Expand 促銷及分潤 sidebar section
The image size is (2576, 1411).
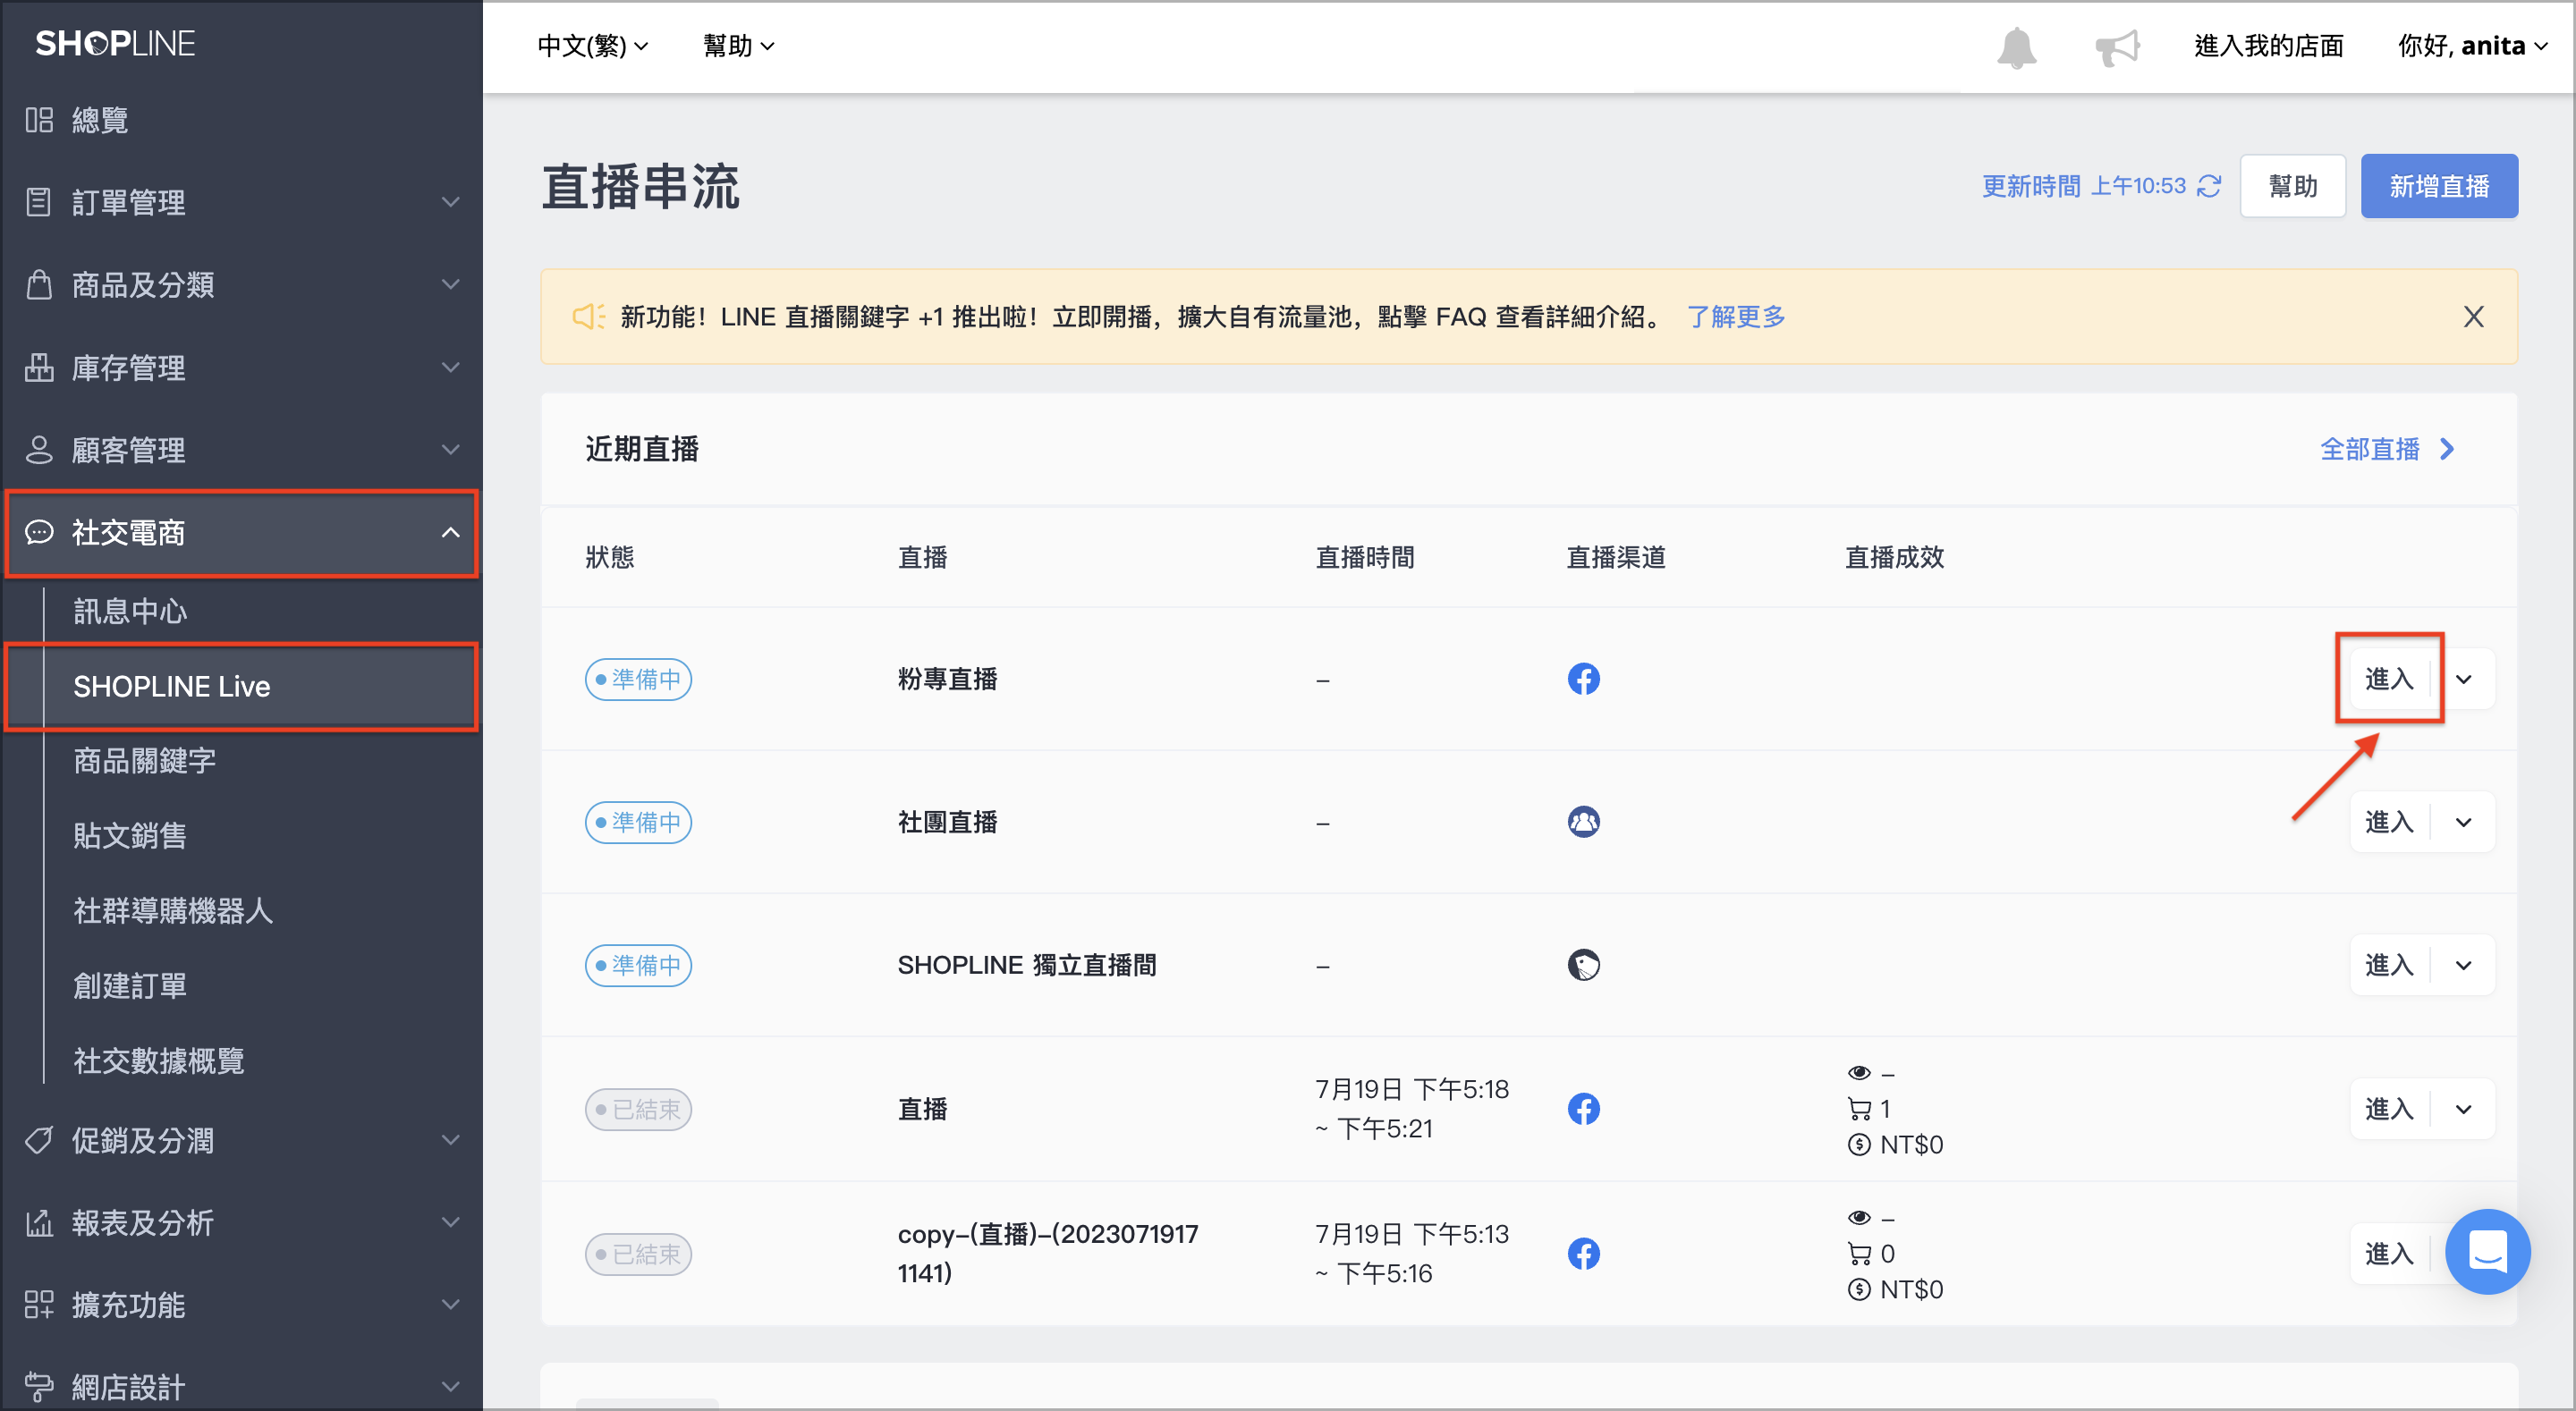(451, 1140)
